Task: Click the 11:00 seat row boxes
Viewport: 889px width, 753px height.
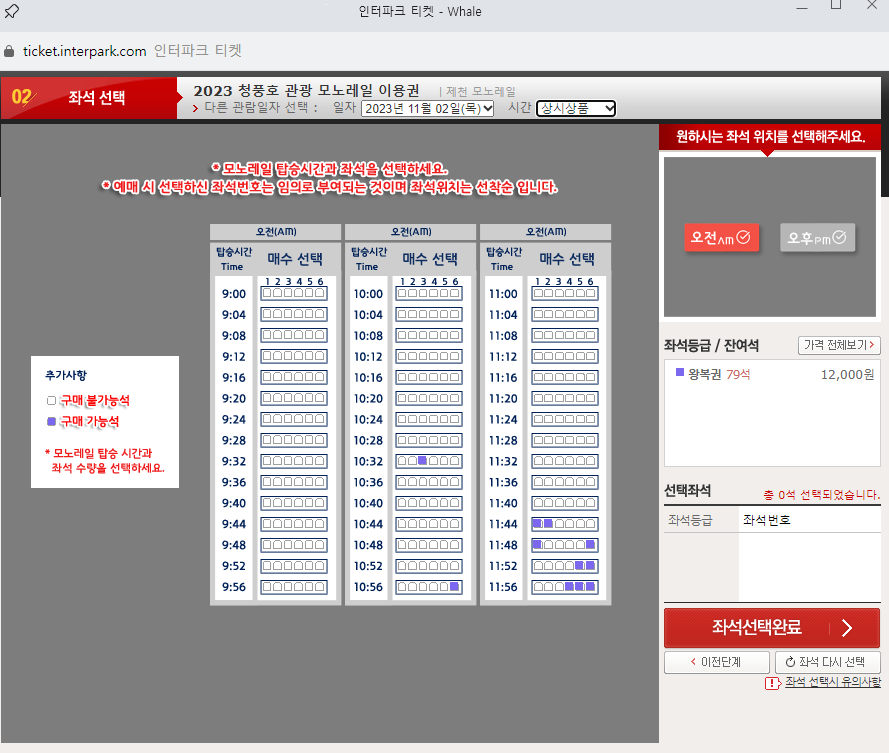Action: pos(565,293)
